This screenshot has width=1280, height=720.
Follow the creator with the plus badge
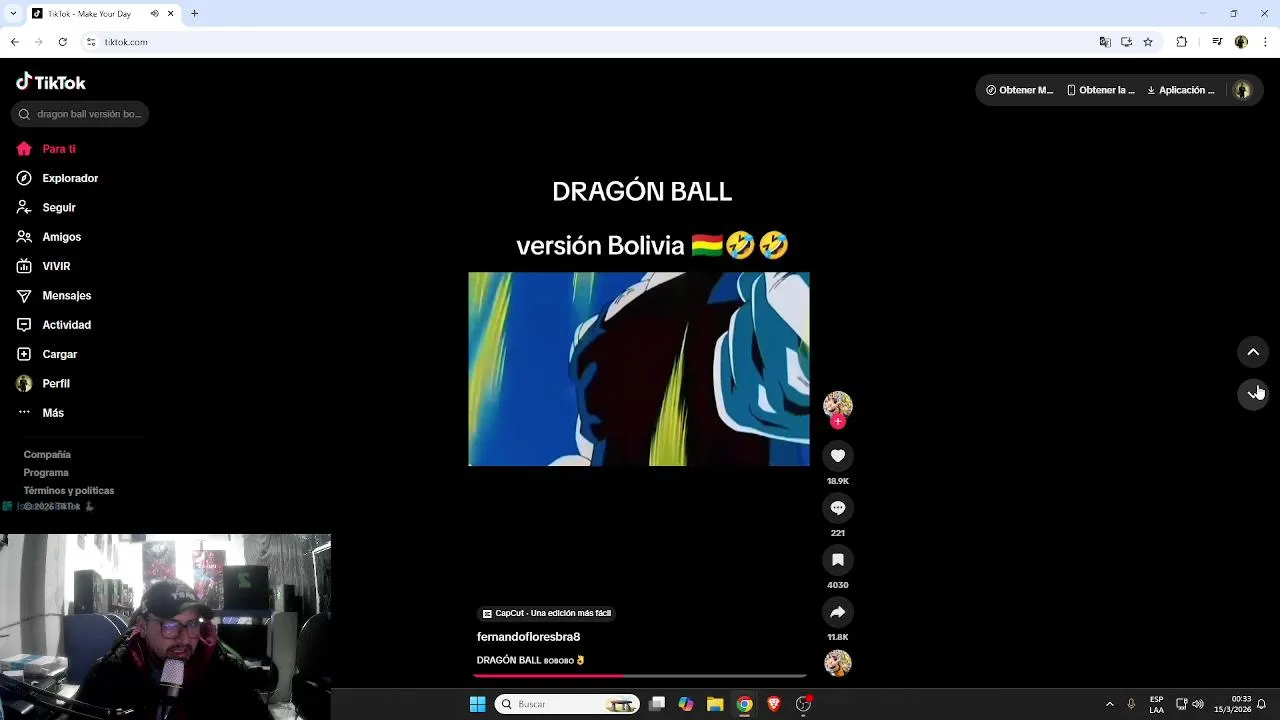pos(838,422)
